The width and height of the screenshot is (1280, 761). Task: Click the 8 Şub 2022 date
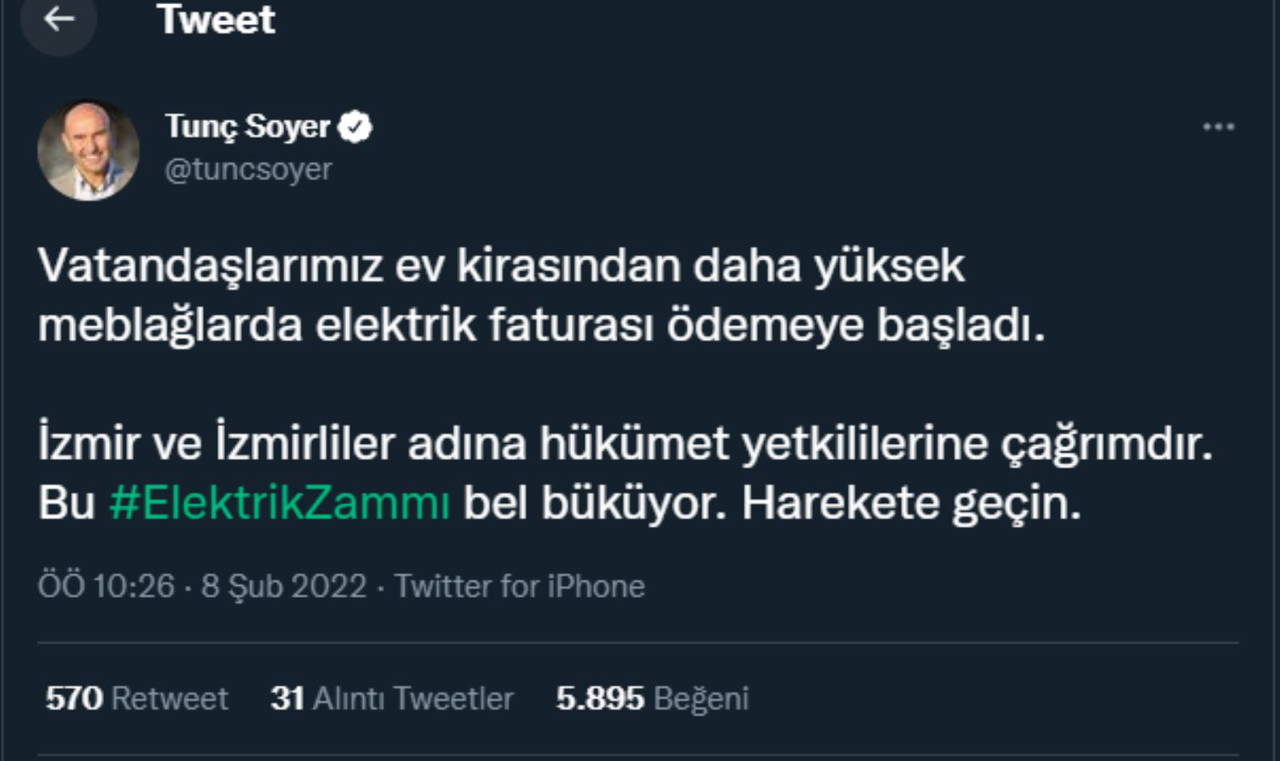coord(284,585)
